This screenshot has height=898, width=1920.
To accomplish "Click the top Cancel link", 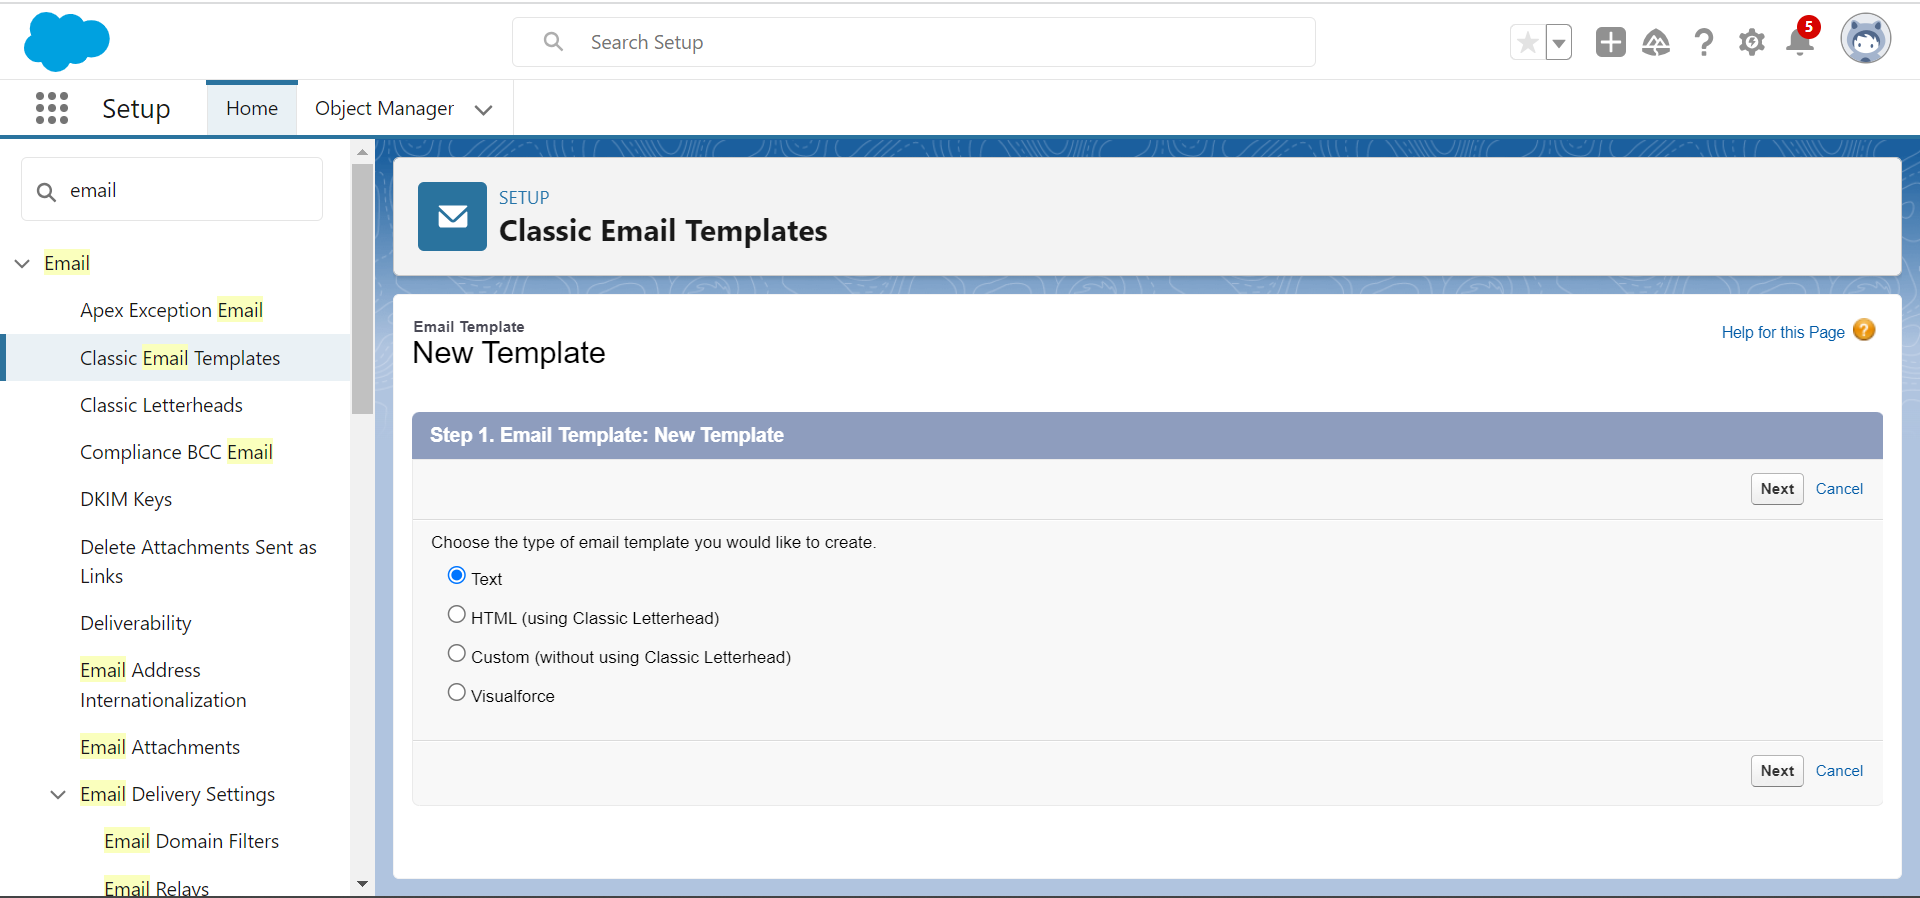I will tap(1839, 489).
